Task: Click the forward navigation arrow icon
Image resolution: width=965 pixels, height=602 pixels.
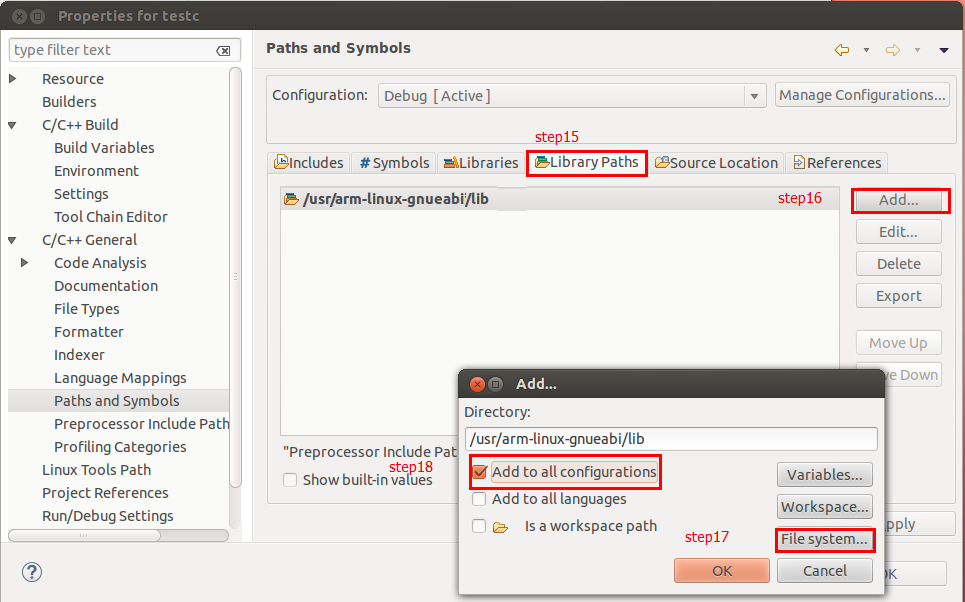Action: tap(892, 50)
